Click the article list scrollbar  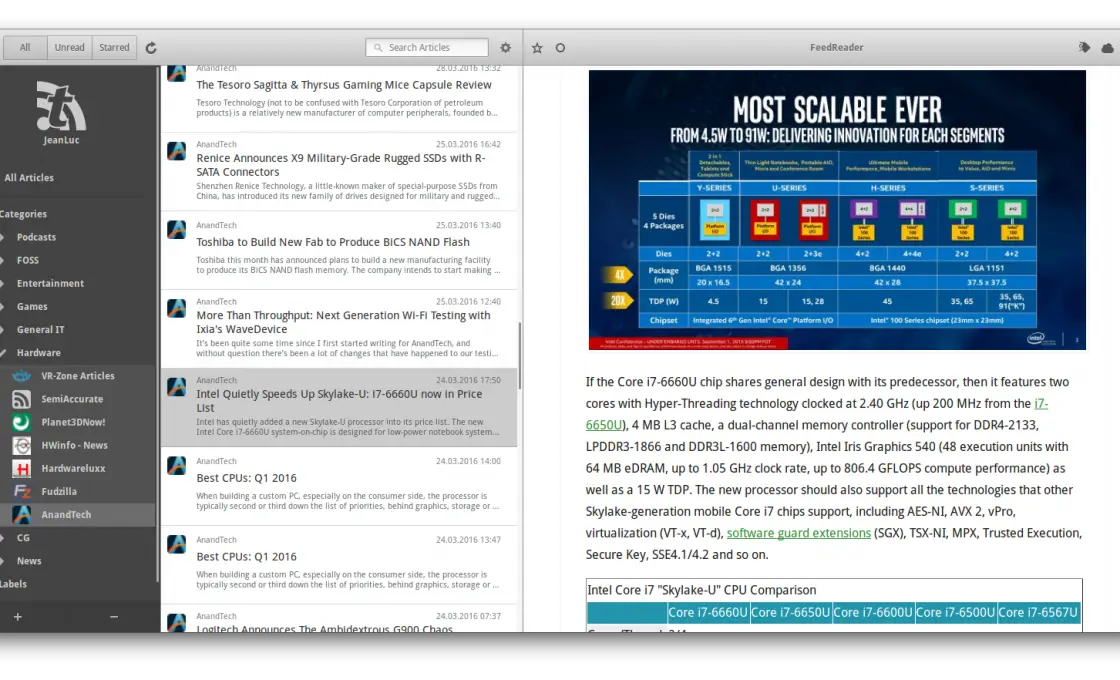pos(520,355)
